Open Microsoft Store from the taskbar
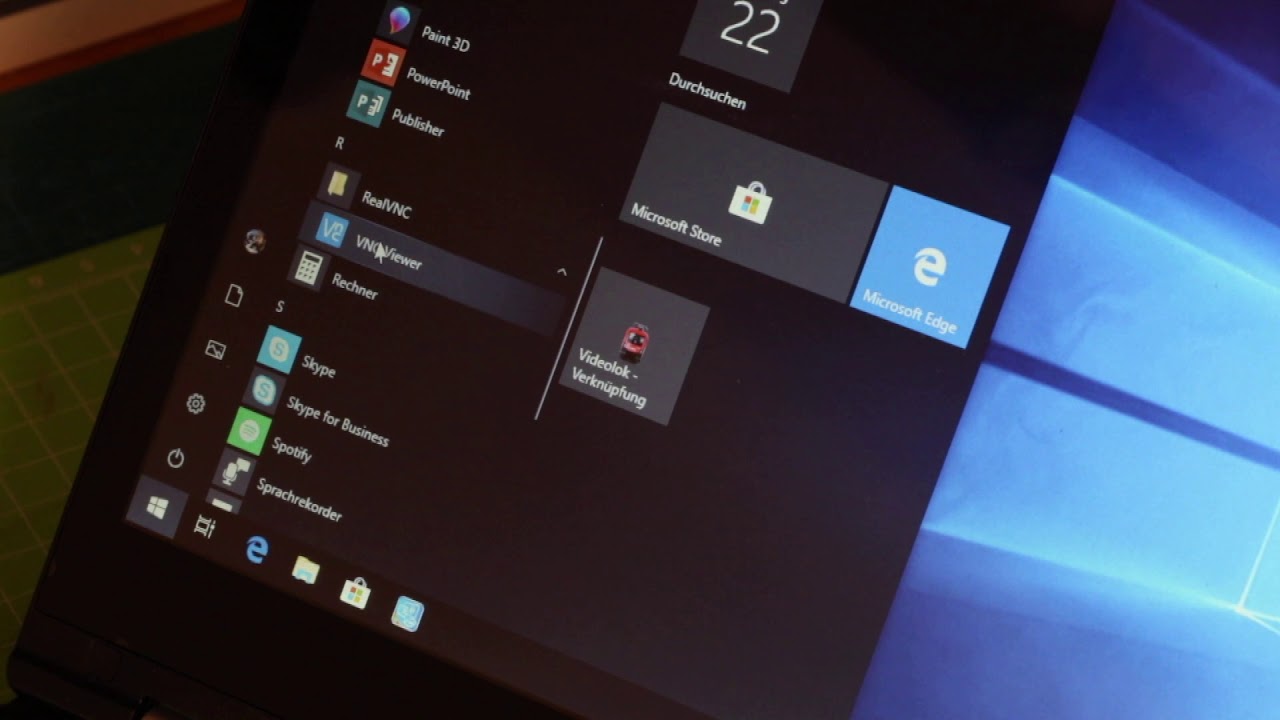1280x720 pixels. coord(355,593)
